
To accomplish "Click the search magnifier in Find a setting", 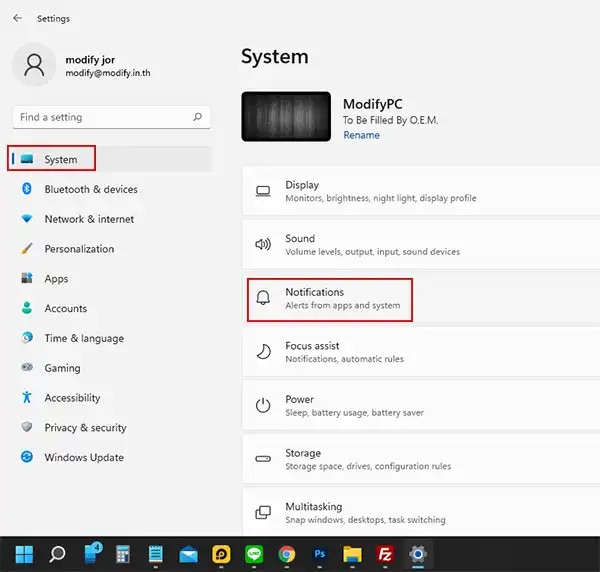I will (x=197, y=117).
